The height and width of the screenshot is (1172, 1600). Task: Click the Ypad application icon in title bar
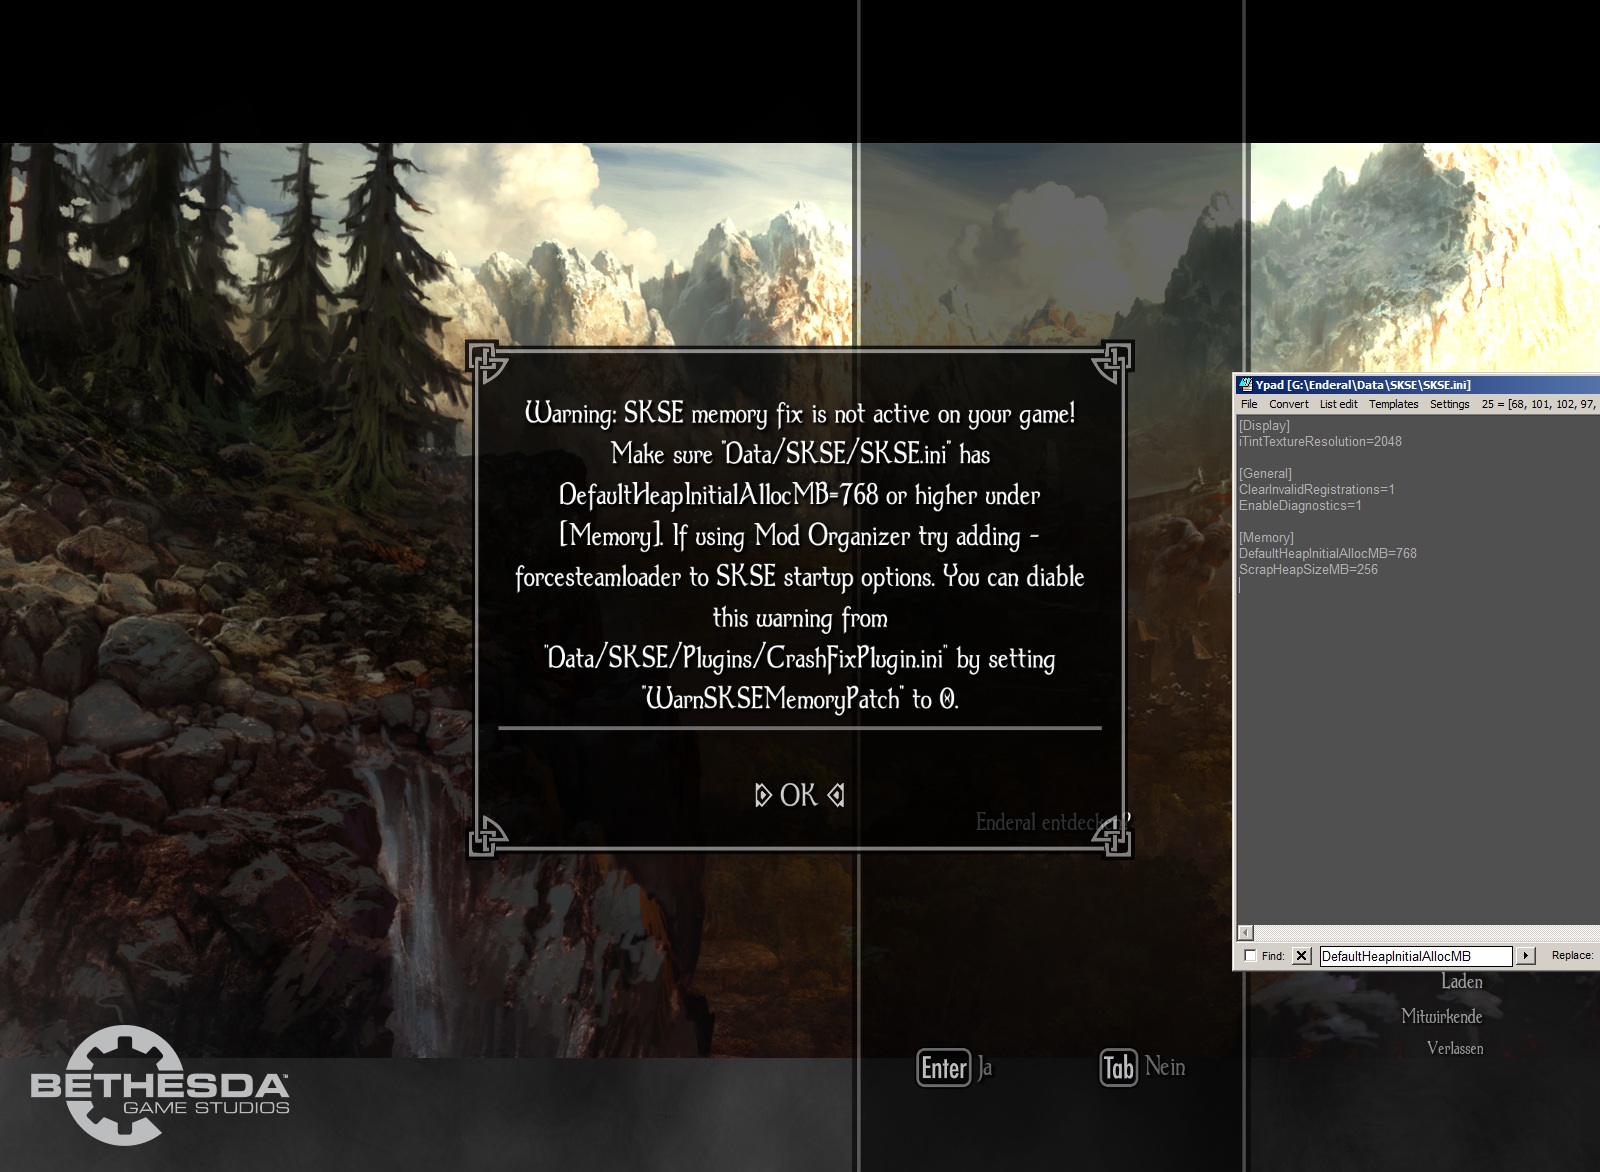point(1245,385)
